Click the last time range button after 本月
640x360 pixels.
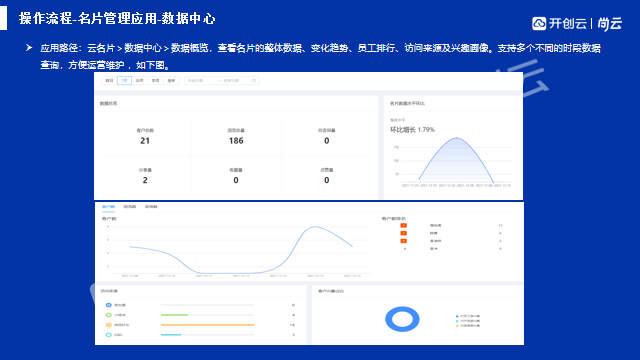tap(171, 80)
